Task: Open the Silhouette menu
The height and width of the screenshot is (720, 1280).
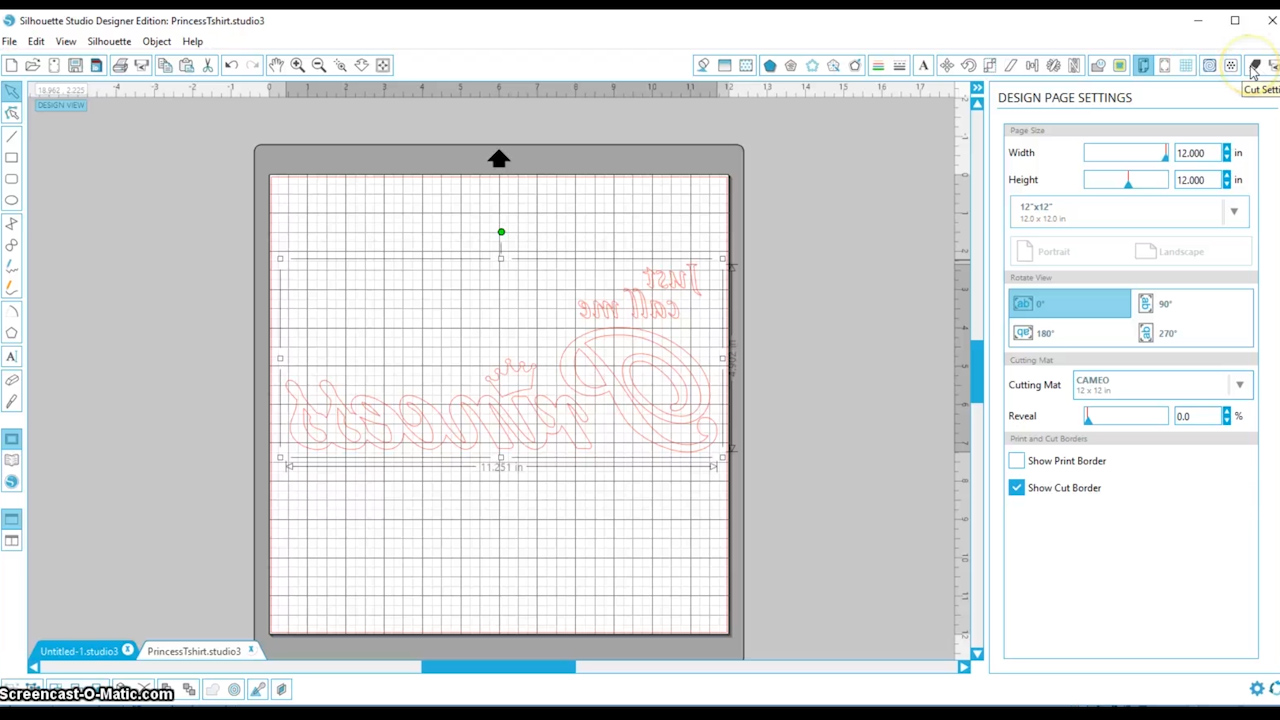Action: click(109, 42)
